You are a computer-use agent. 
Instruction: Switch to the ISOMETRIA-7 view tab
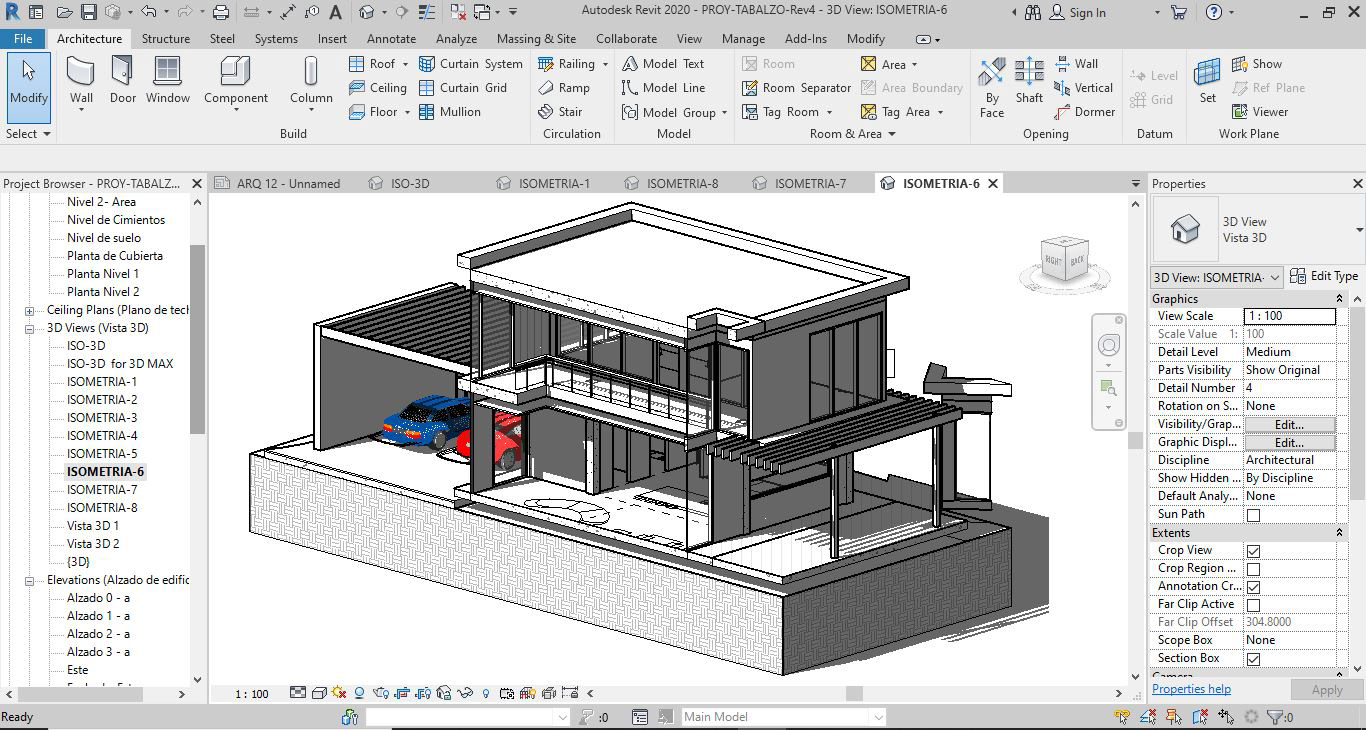pos(809,184)
